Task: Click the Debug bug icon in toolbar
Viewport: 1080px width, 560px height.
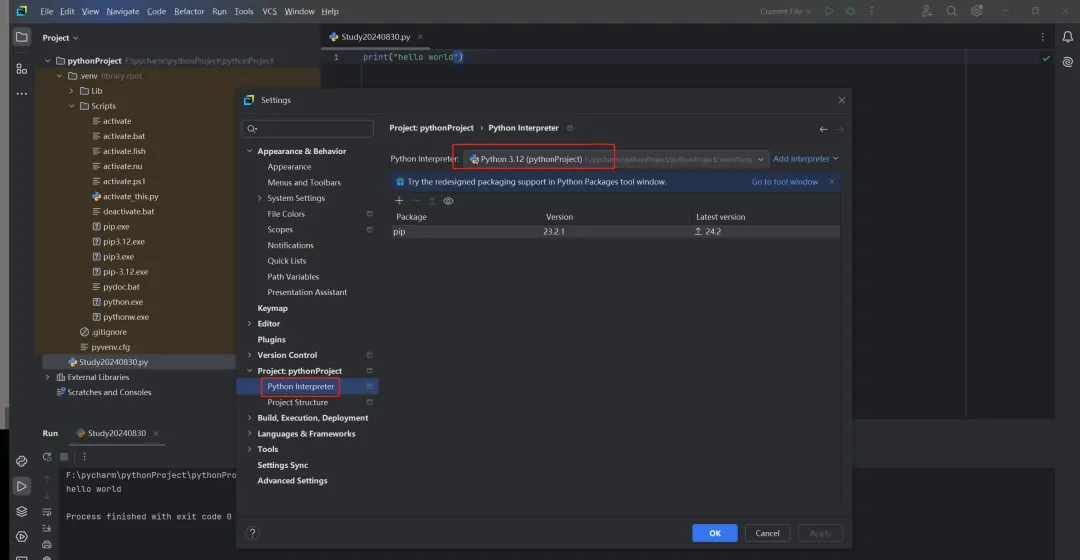Action: tap(850, 11)
